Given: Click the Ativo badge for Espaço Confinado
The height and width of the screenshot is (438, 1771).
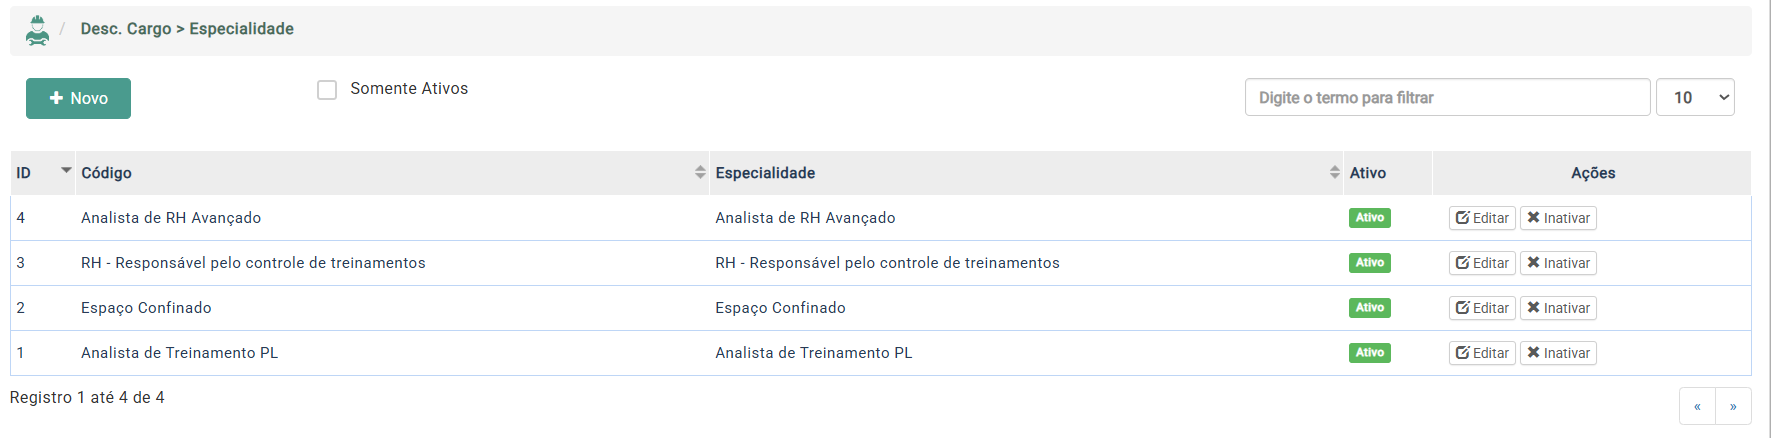Looking at the screenshot, I should pos(1369,308).
